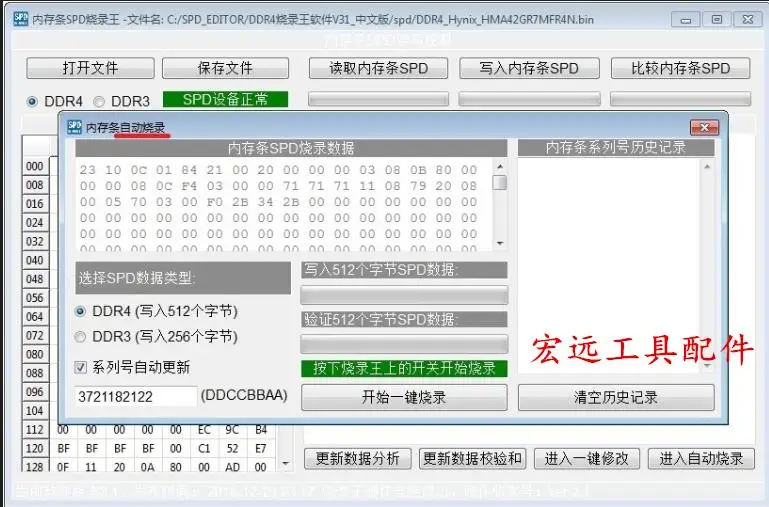
Task: Click 写入内存条SPD button
Action: click(x=529, y=68)
